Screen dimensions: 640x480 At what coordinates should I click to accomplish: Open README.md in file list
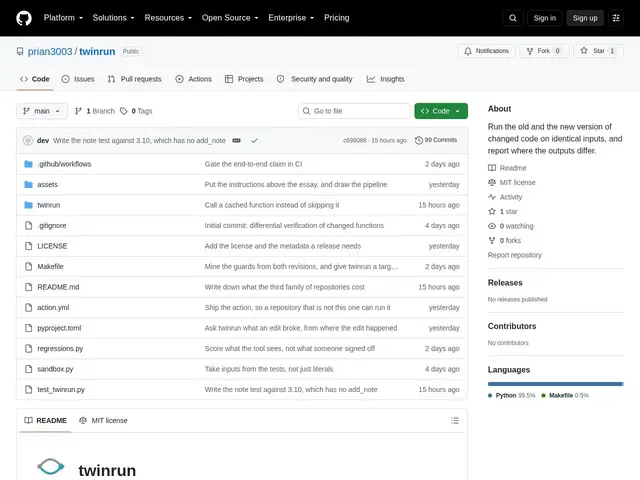pos(58,287)
